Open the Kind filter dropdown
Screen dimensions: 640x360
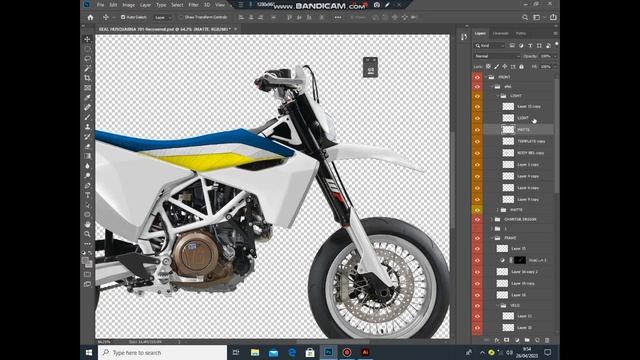point(490,46)
